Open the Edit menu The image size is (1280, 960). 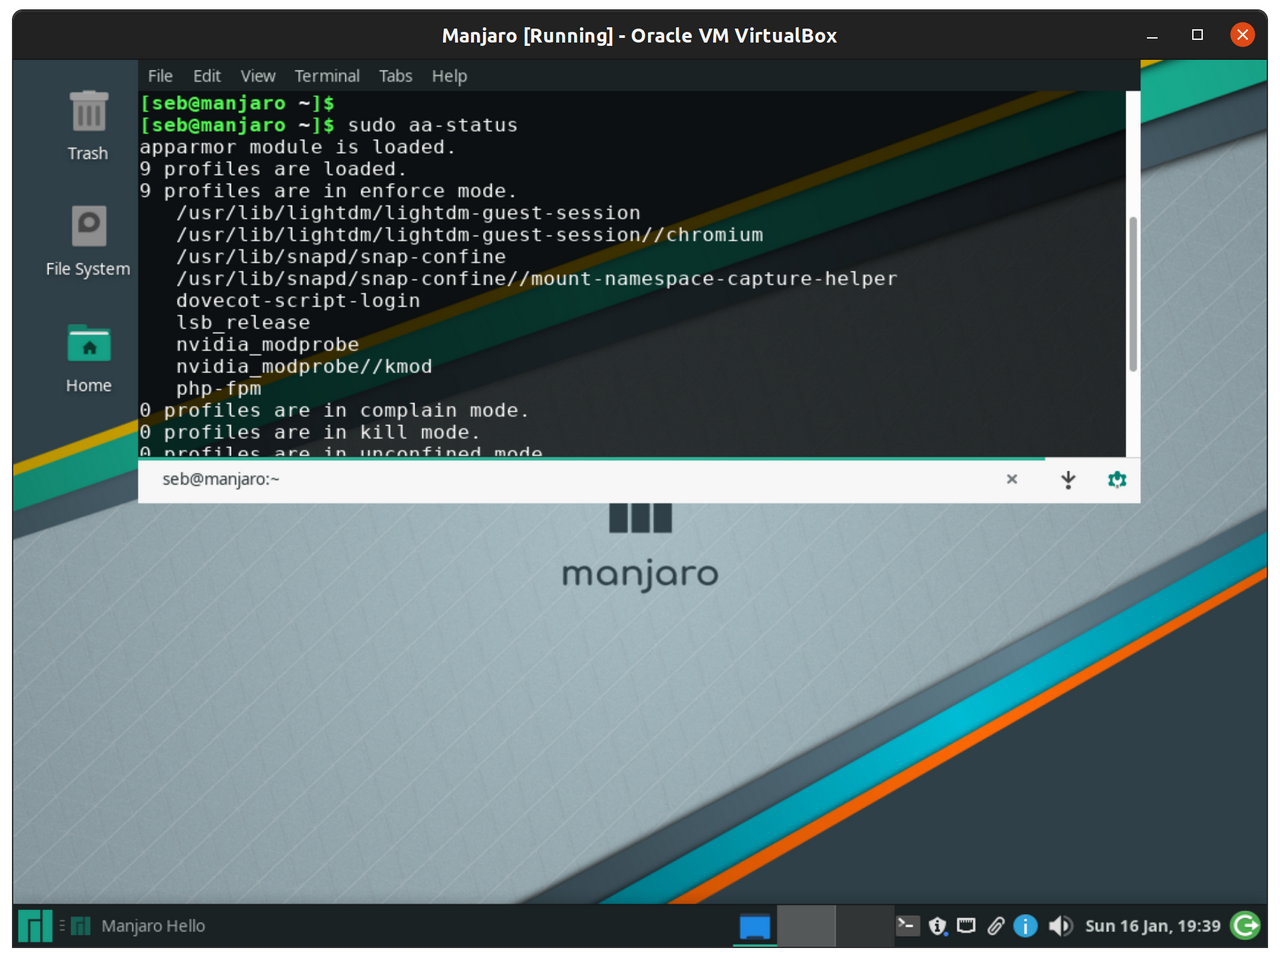tap(207, 76)
